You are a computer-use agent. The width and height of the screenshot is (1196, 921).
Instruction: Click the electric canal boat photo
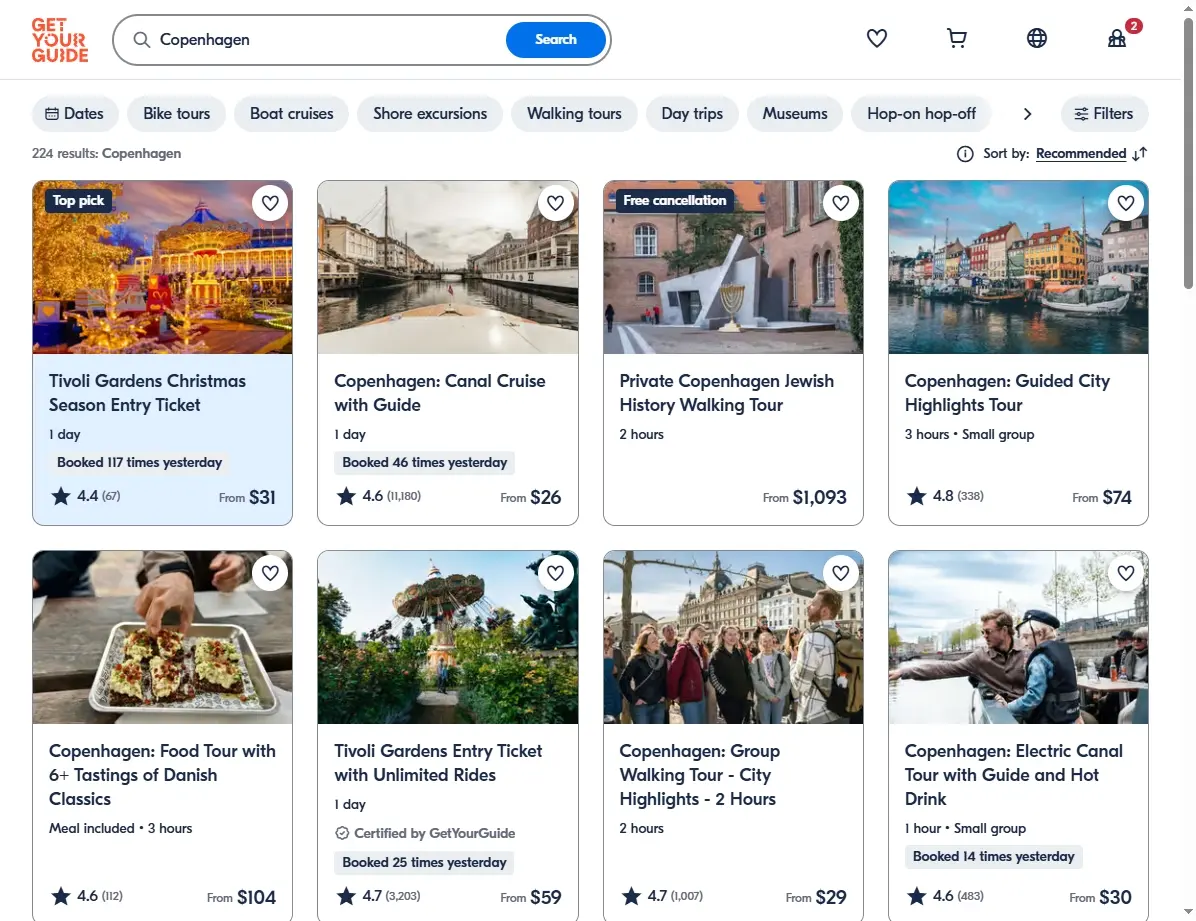[x=1018, y=637]
